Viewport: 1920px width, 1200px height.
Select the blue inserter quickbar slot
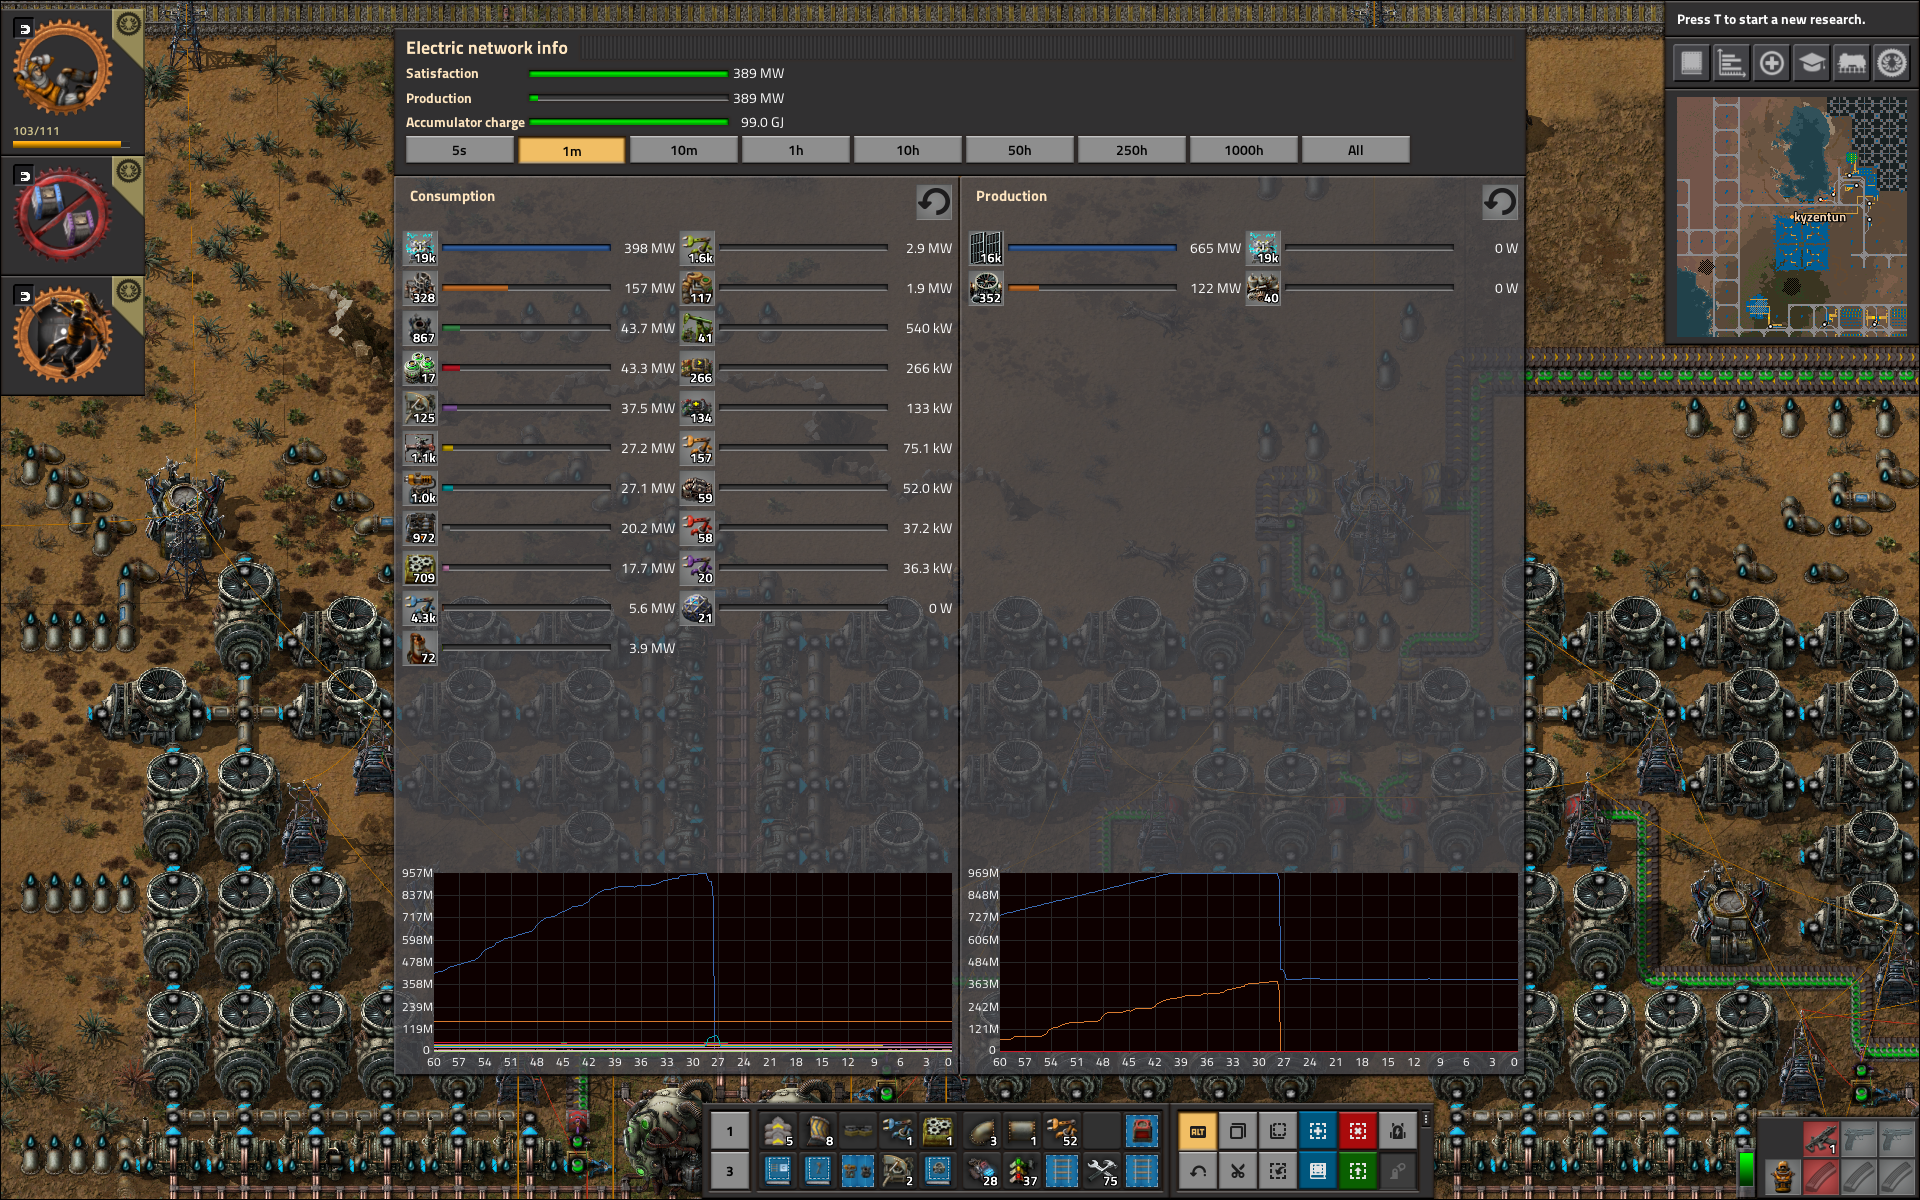coord(897,1132)
